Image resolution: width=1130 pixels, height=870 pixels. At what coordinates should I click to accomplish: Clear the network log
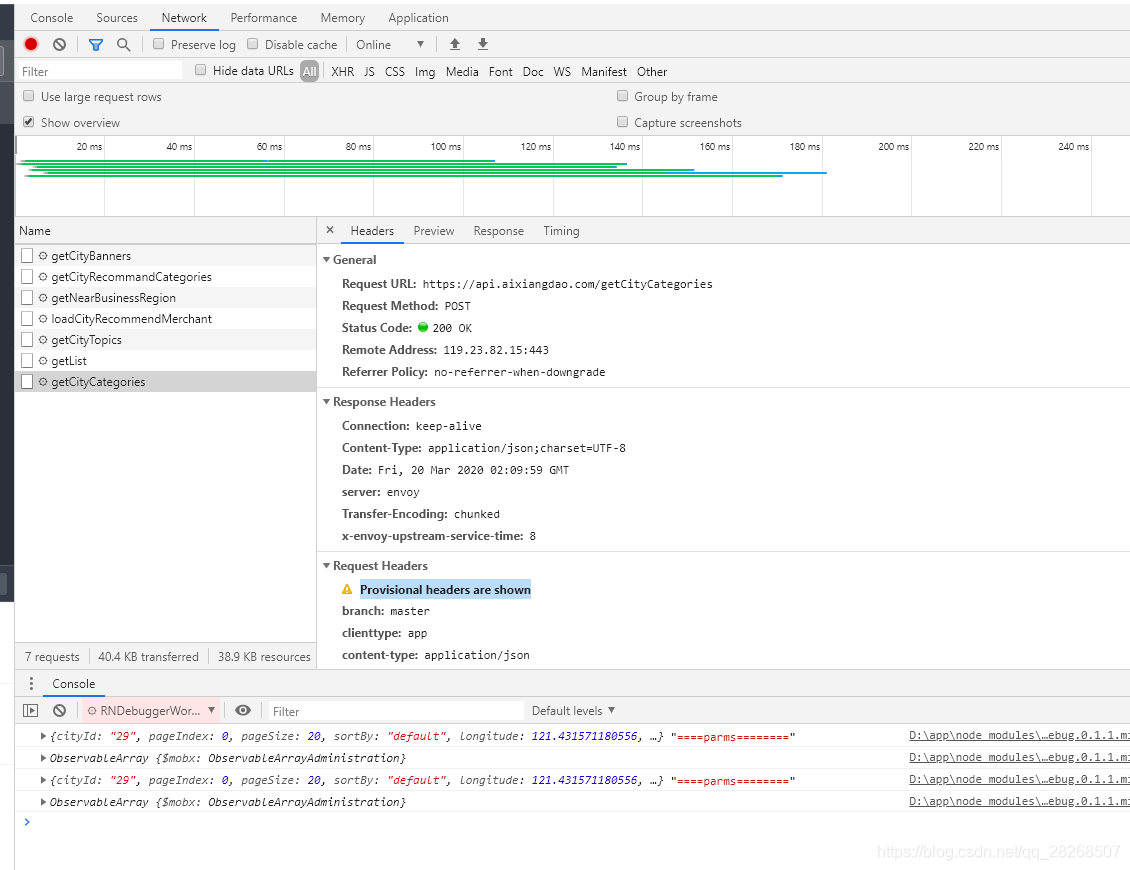click(60, 44)
